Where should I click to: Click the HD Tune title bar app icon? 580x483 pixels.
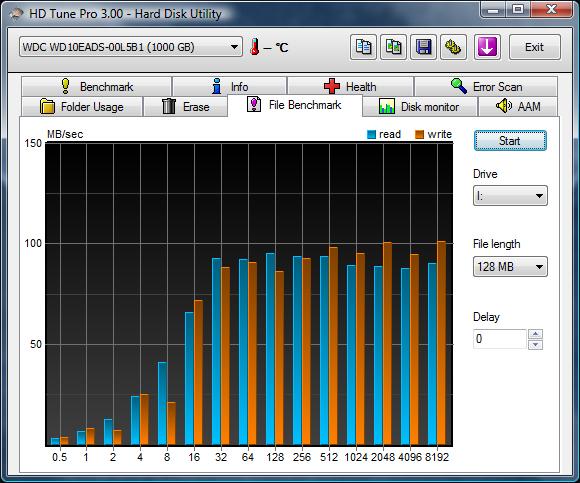coord(16,14)
